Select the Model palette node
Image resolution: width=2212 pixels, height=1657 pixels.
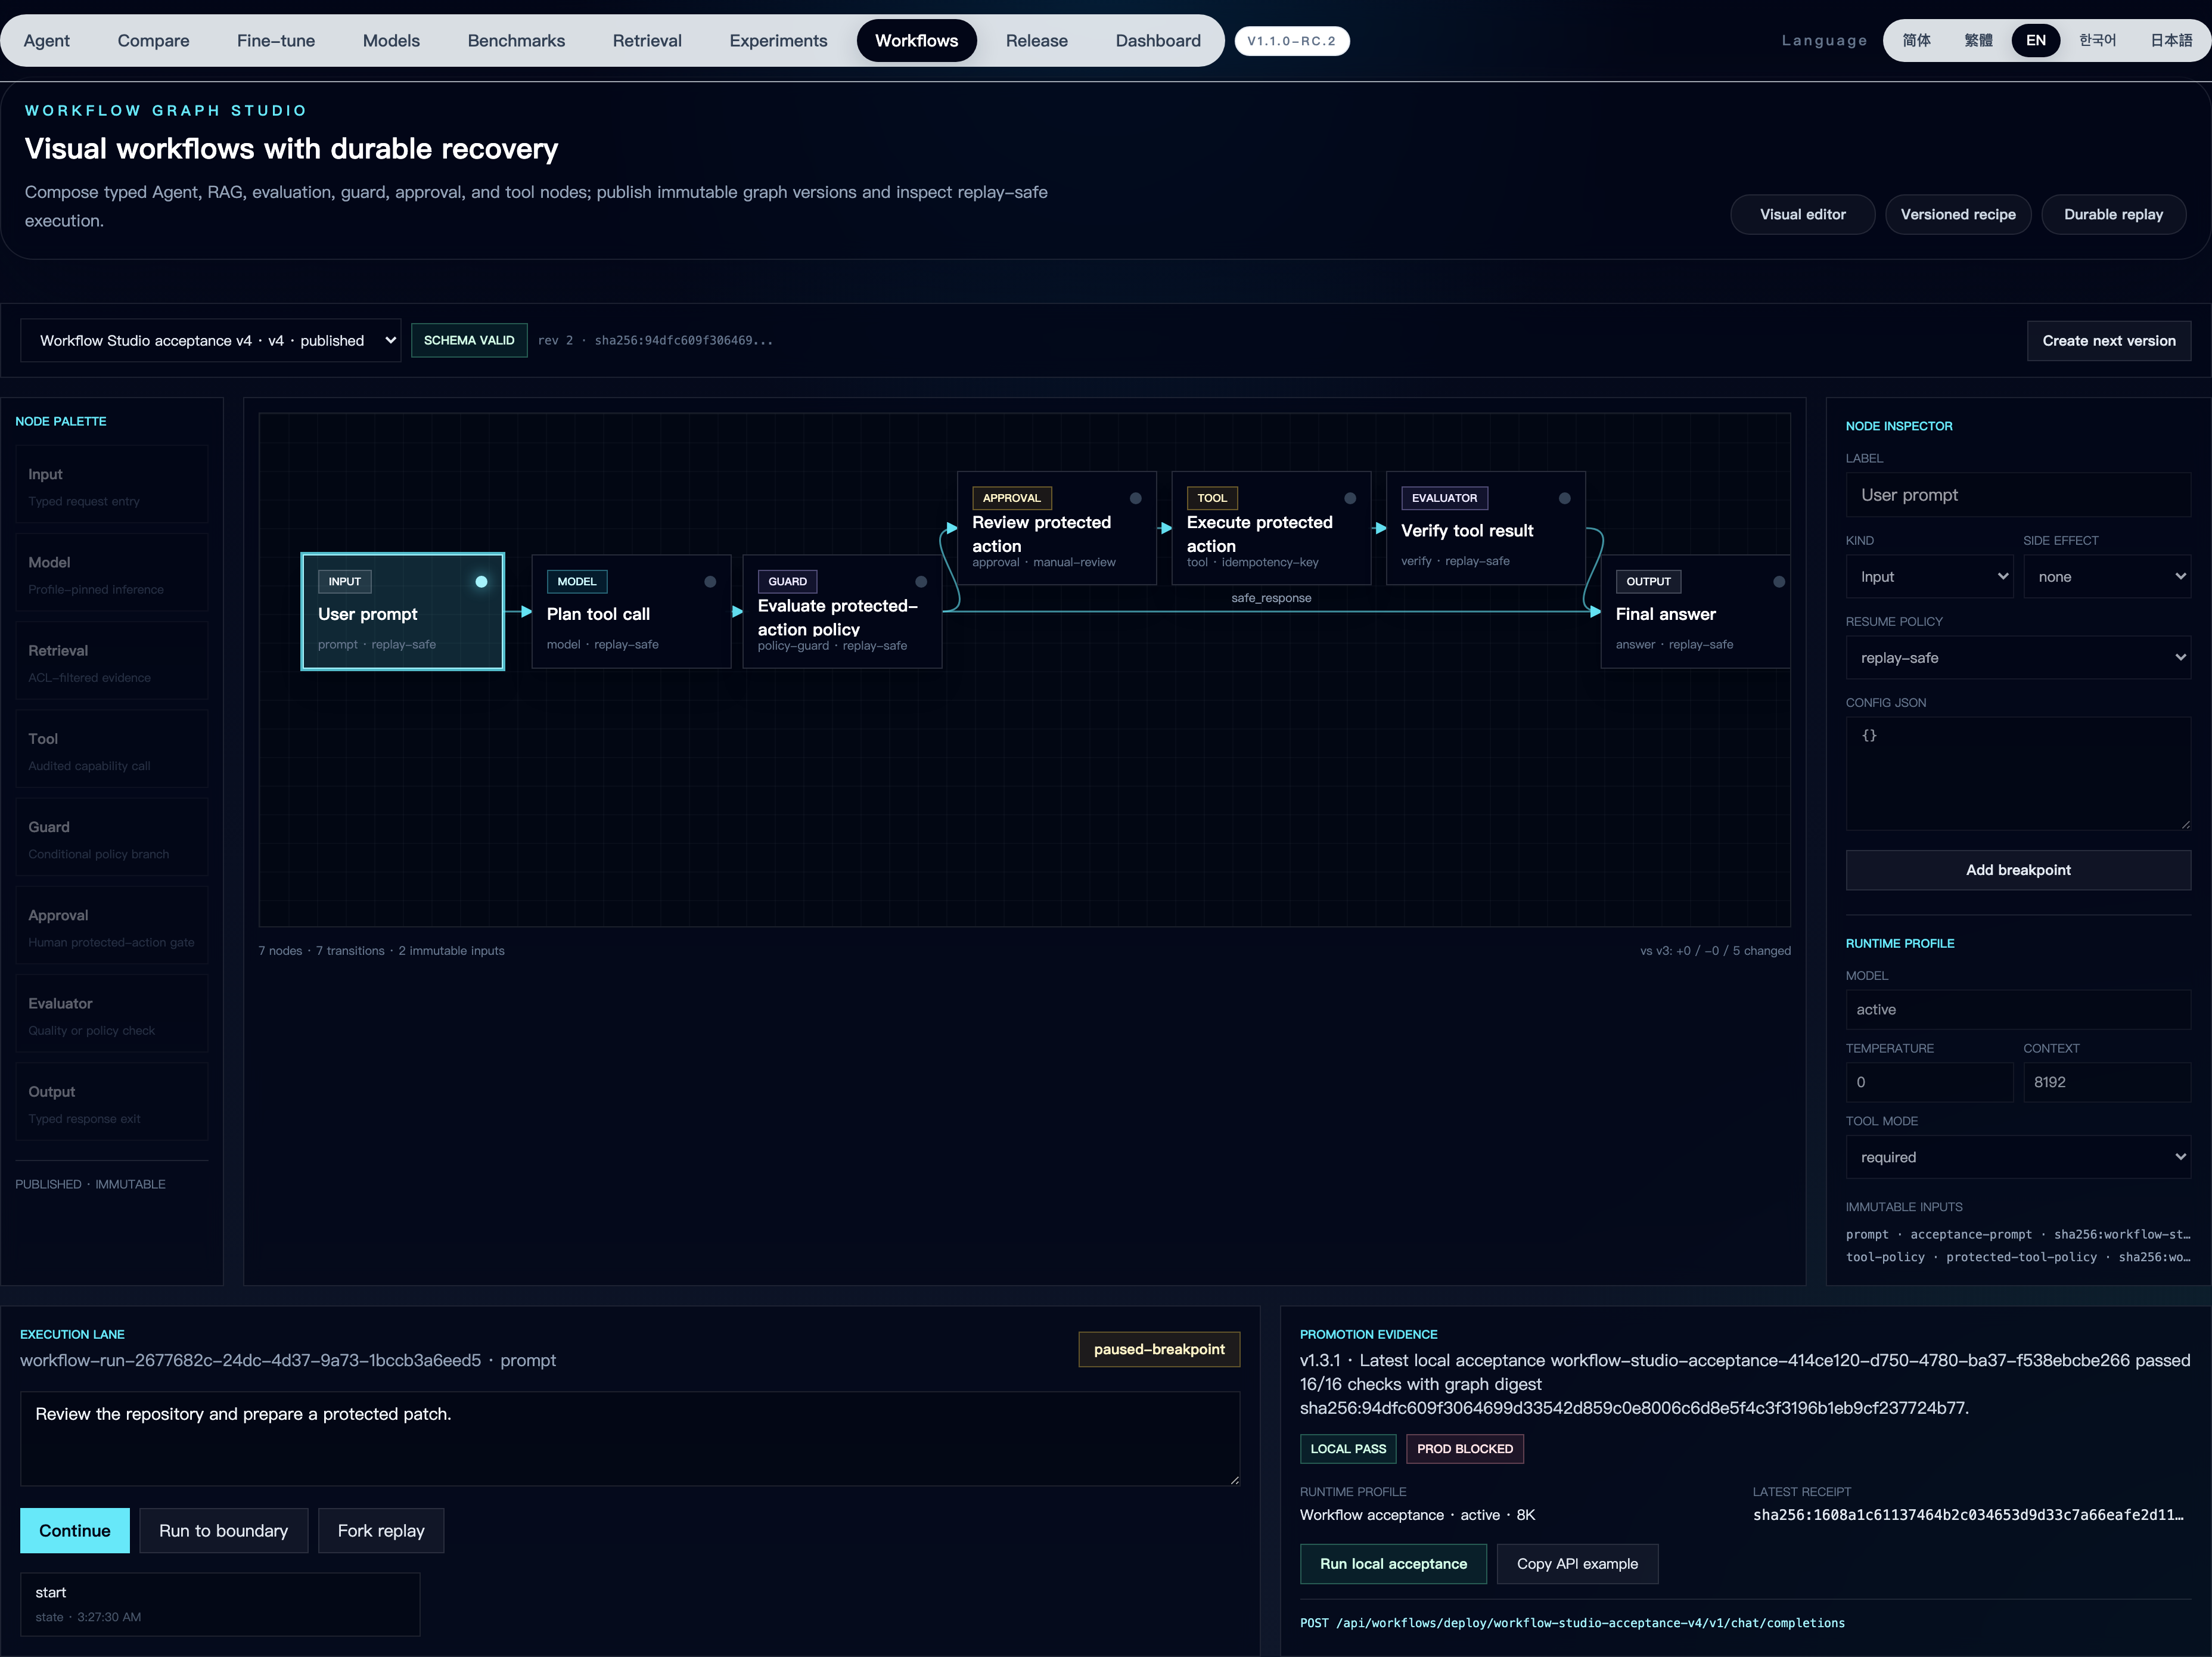click(x=112, y=573)
